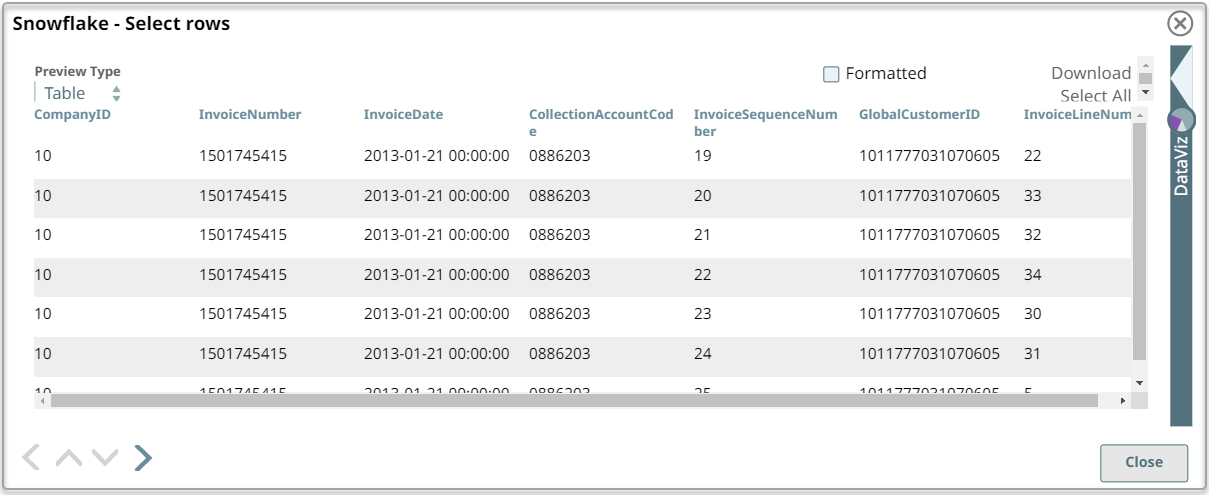Click left arrow of horizontal scrollbar
The image size is (1209, 495).
[x=41, y=400]
